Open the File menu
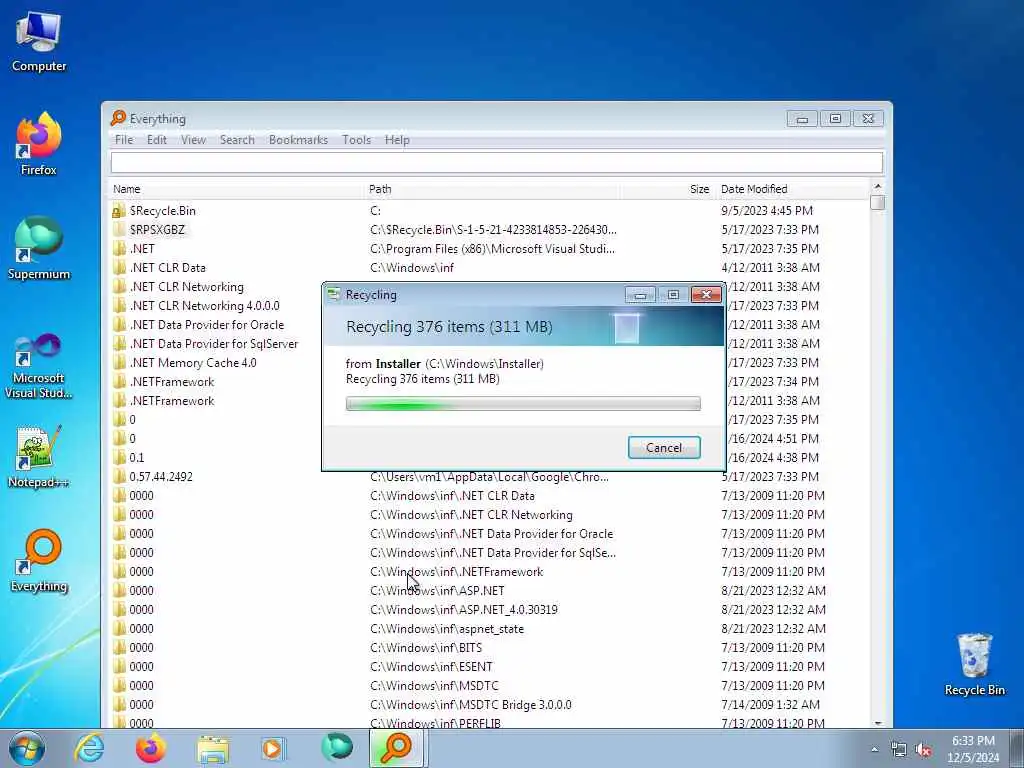The height and width of the screenshot is (768, 1024). [x=123, y=140]
